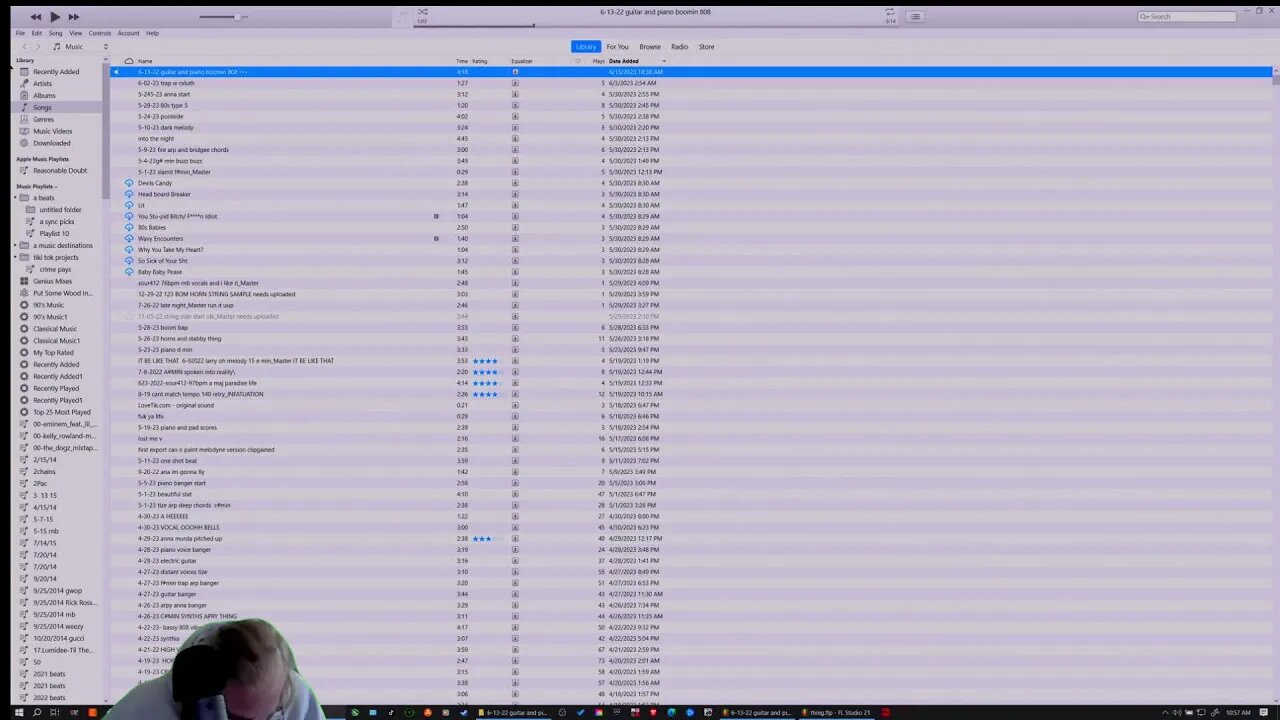
Task: Click the Next track fast-forward button
Action: tap(73, 16)
